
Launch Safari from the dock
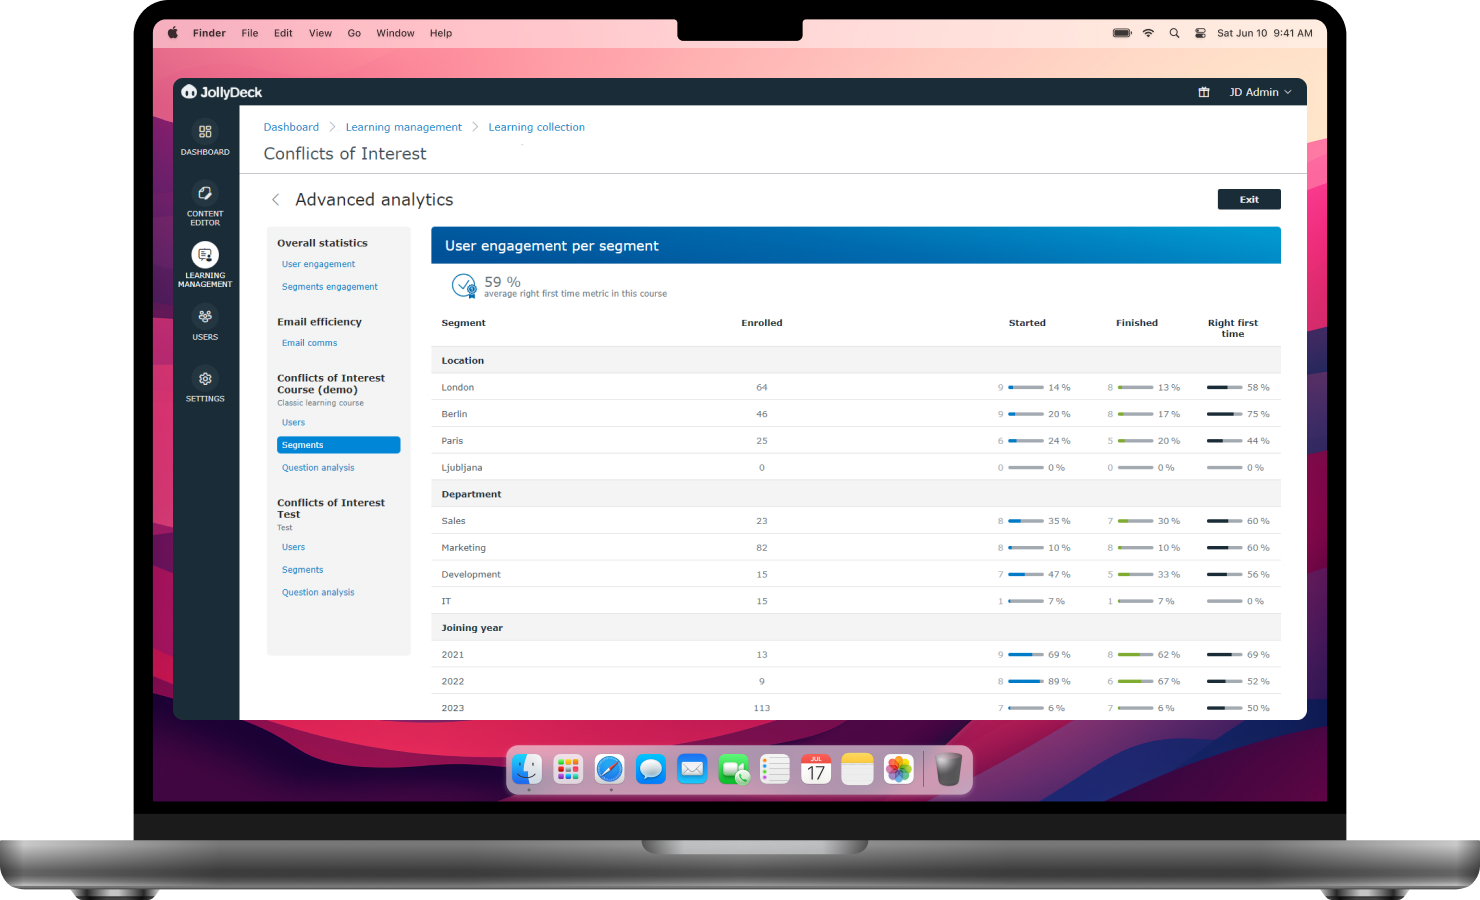[609, 769]
